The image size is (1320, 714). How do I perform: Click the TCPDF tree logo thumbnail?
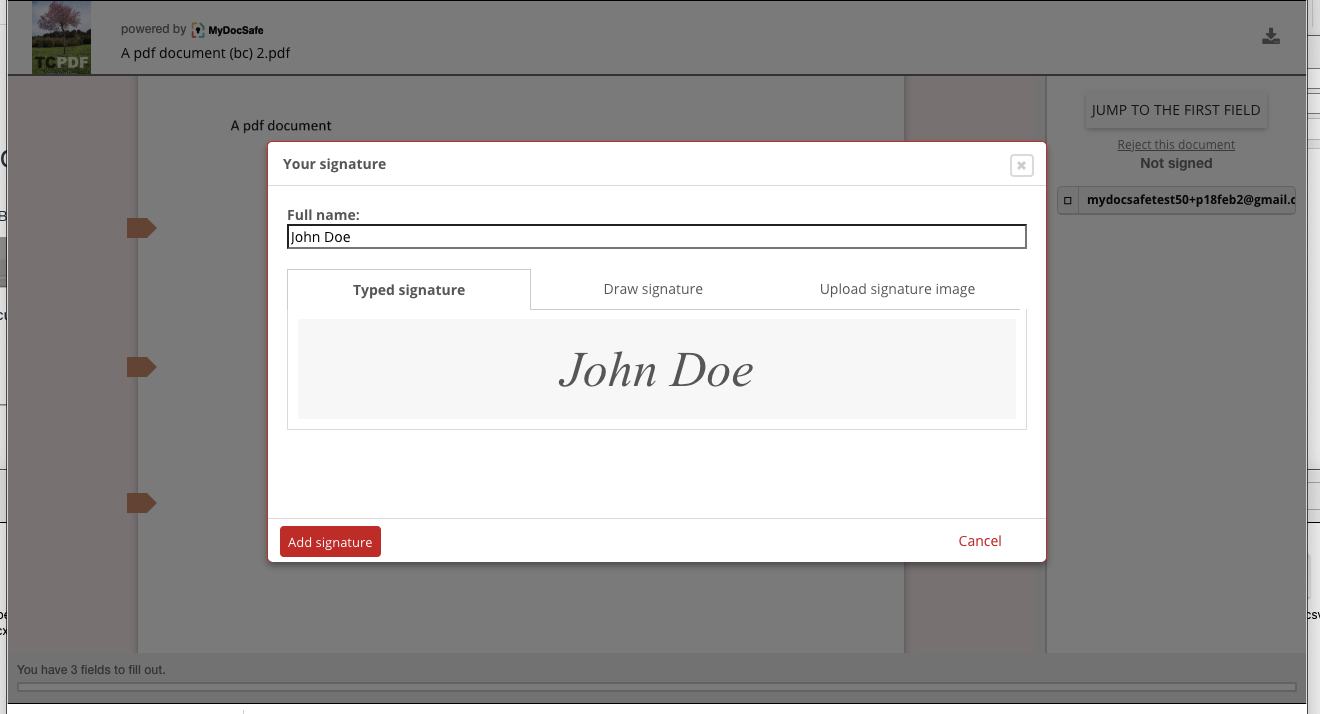pyautogui.click(x=61, y=38)
